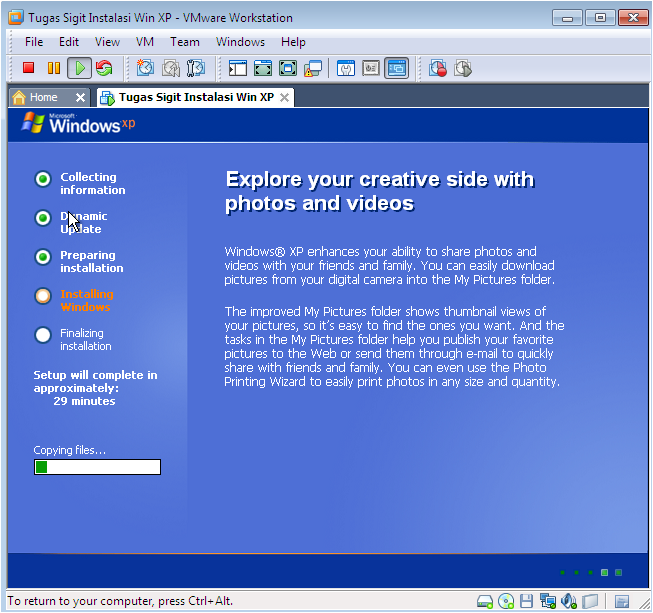Click the greyed Replay recording icon

click(x=463, y=68)
